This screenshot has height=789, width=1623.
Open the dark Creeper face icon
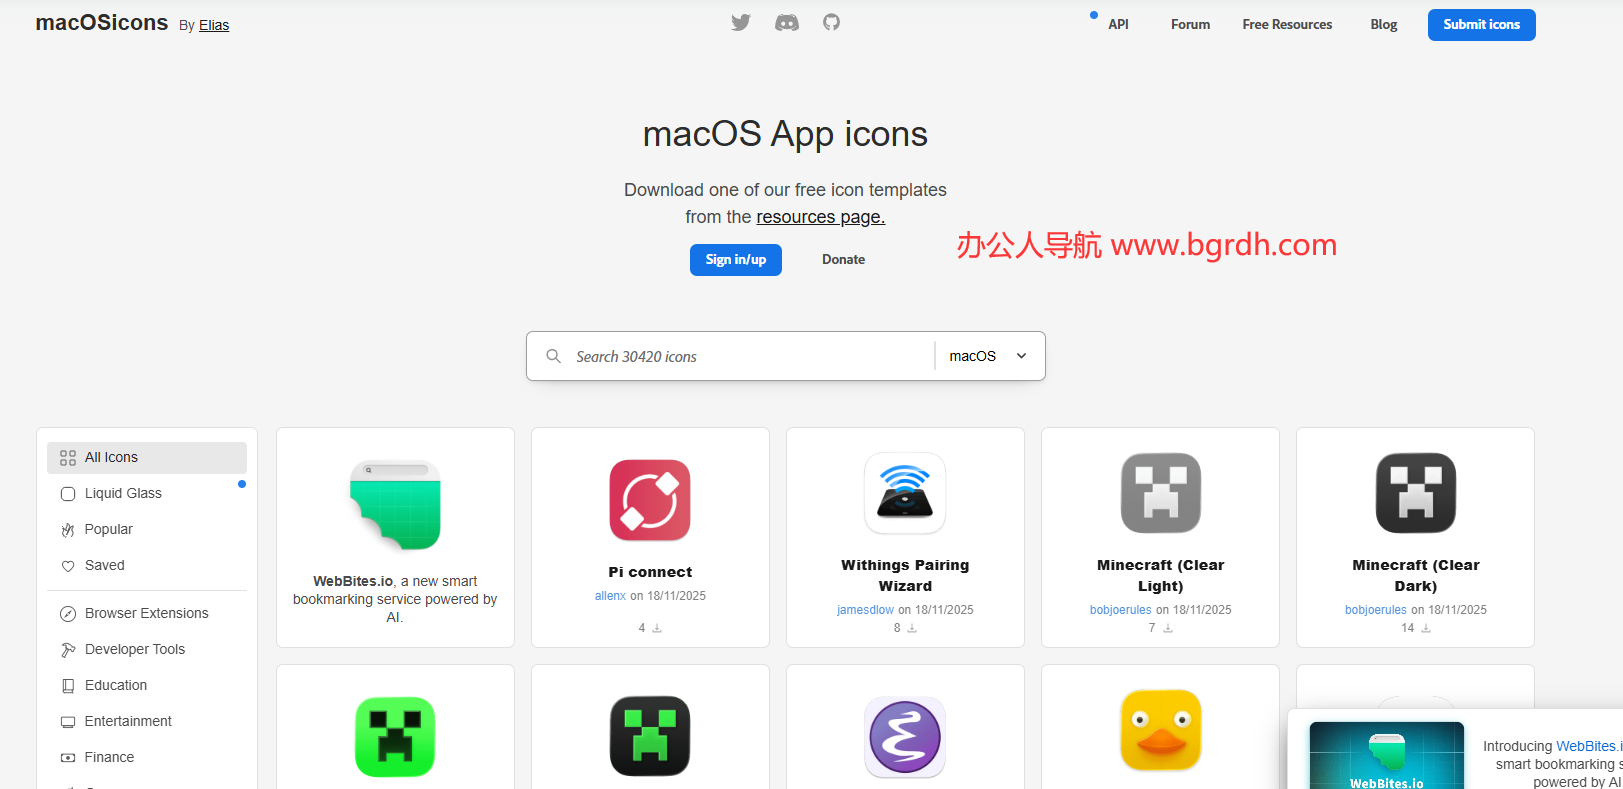(x=650, y=737)
